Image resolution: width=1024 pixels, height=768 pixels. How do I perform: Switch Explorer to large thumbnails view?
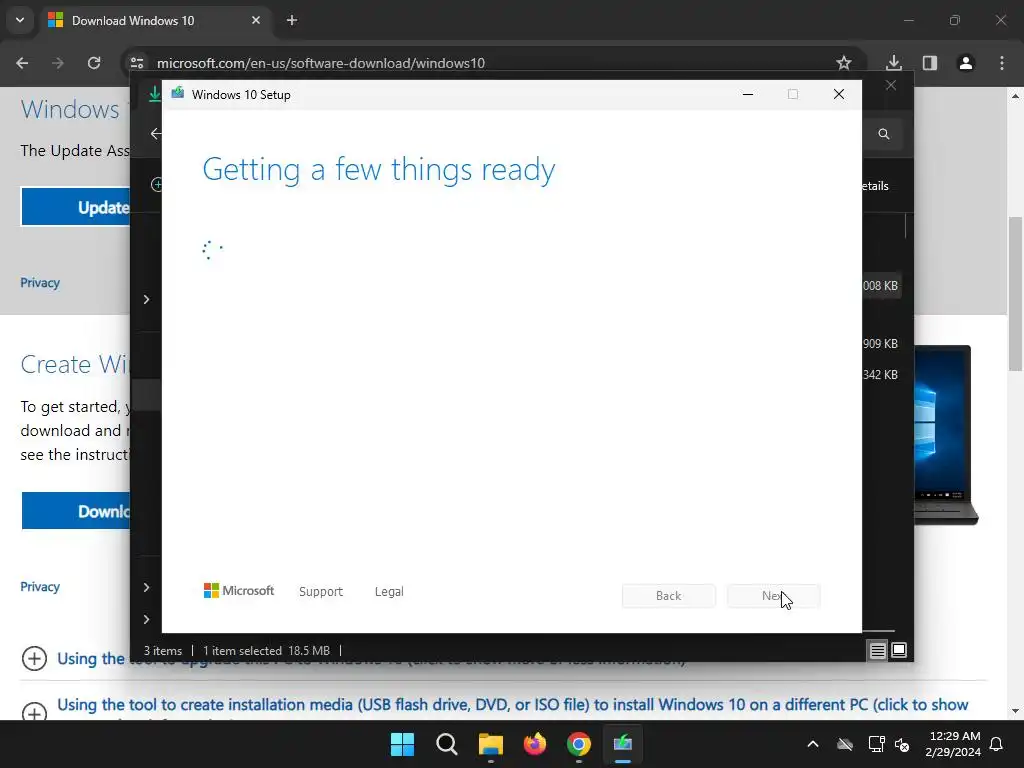[899, 650]
